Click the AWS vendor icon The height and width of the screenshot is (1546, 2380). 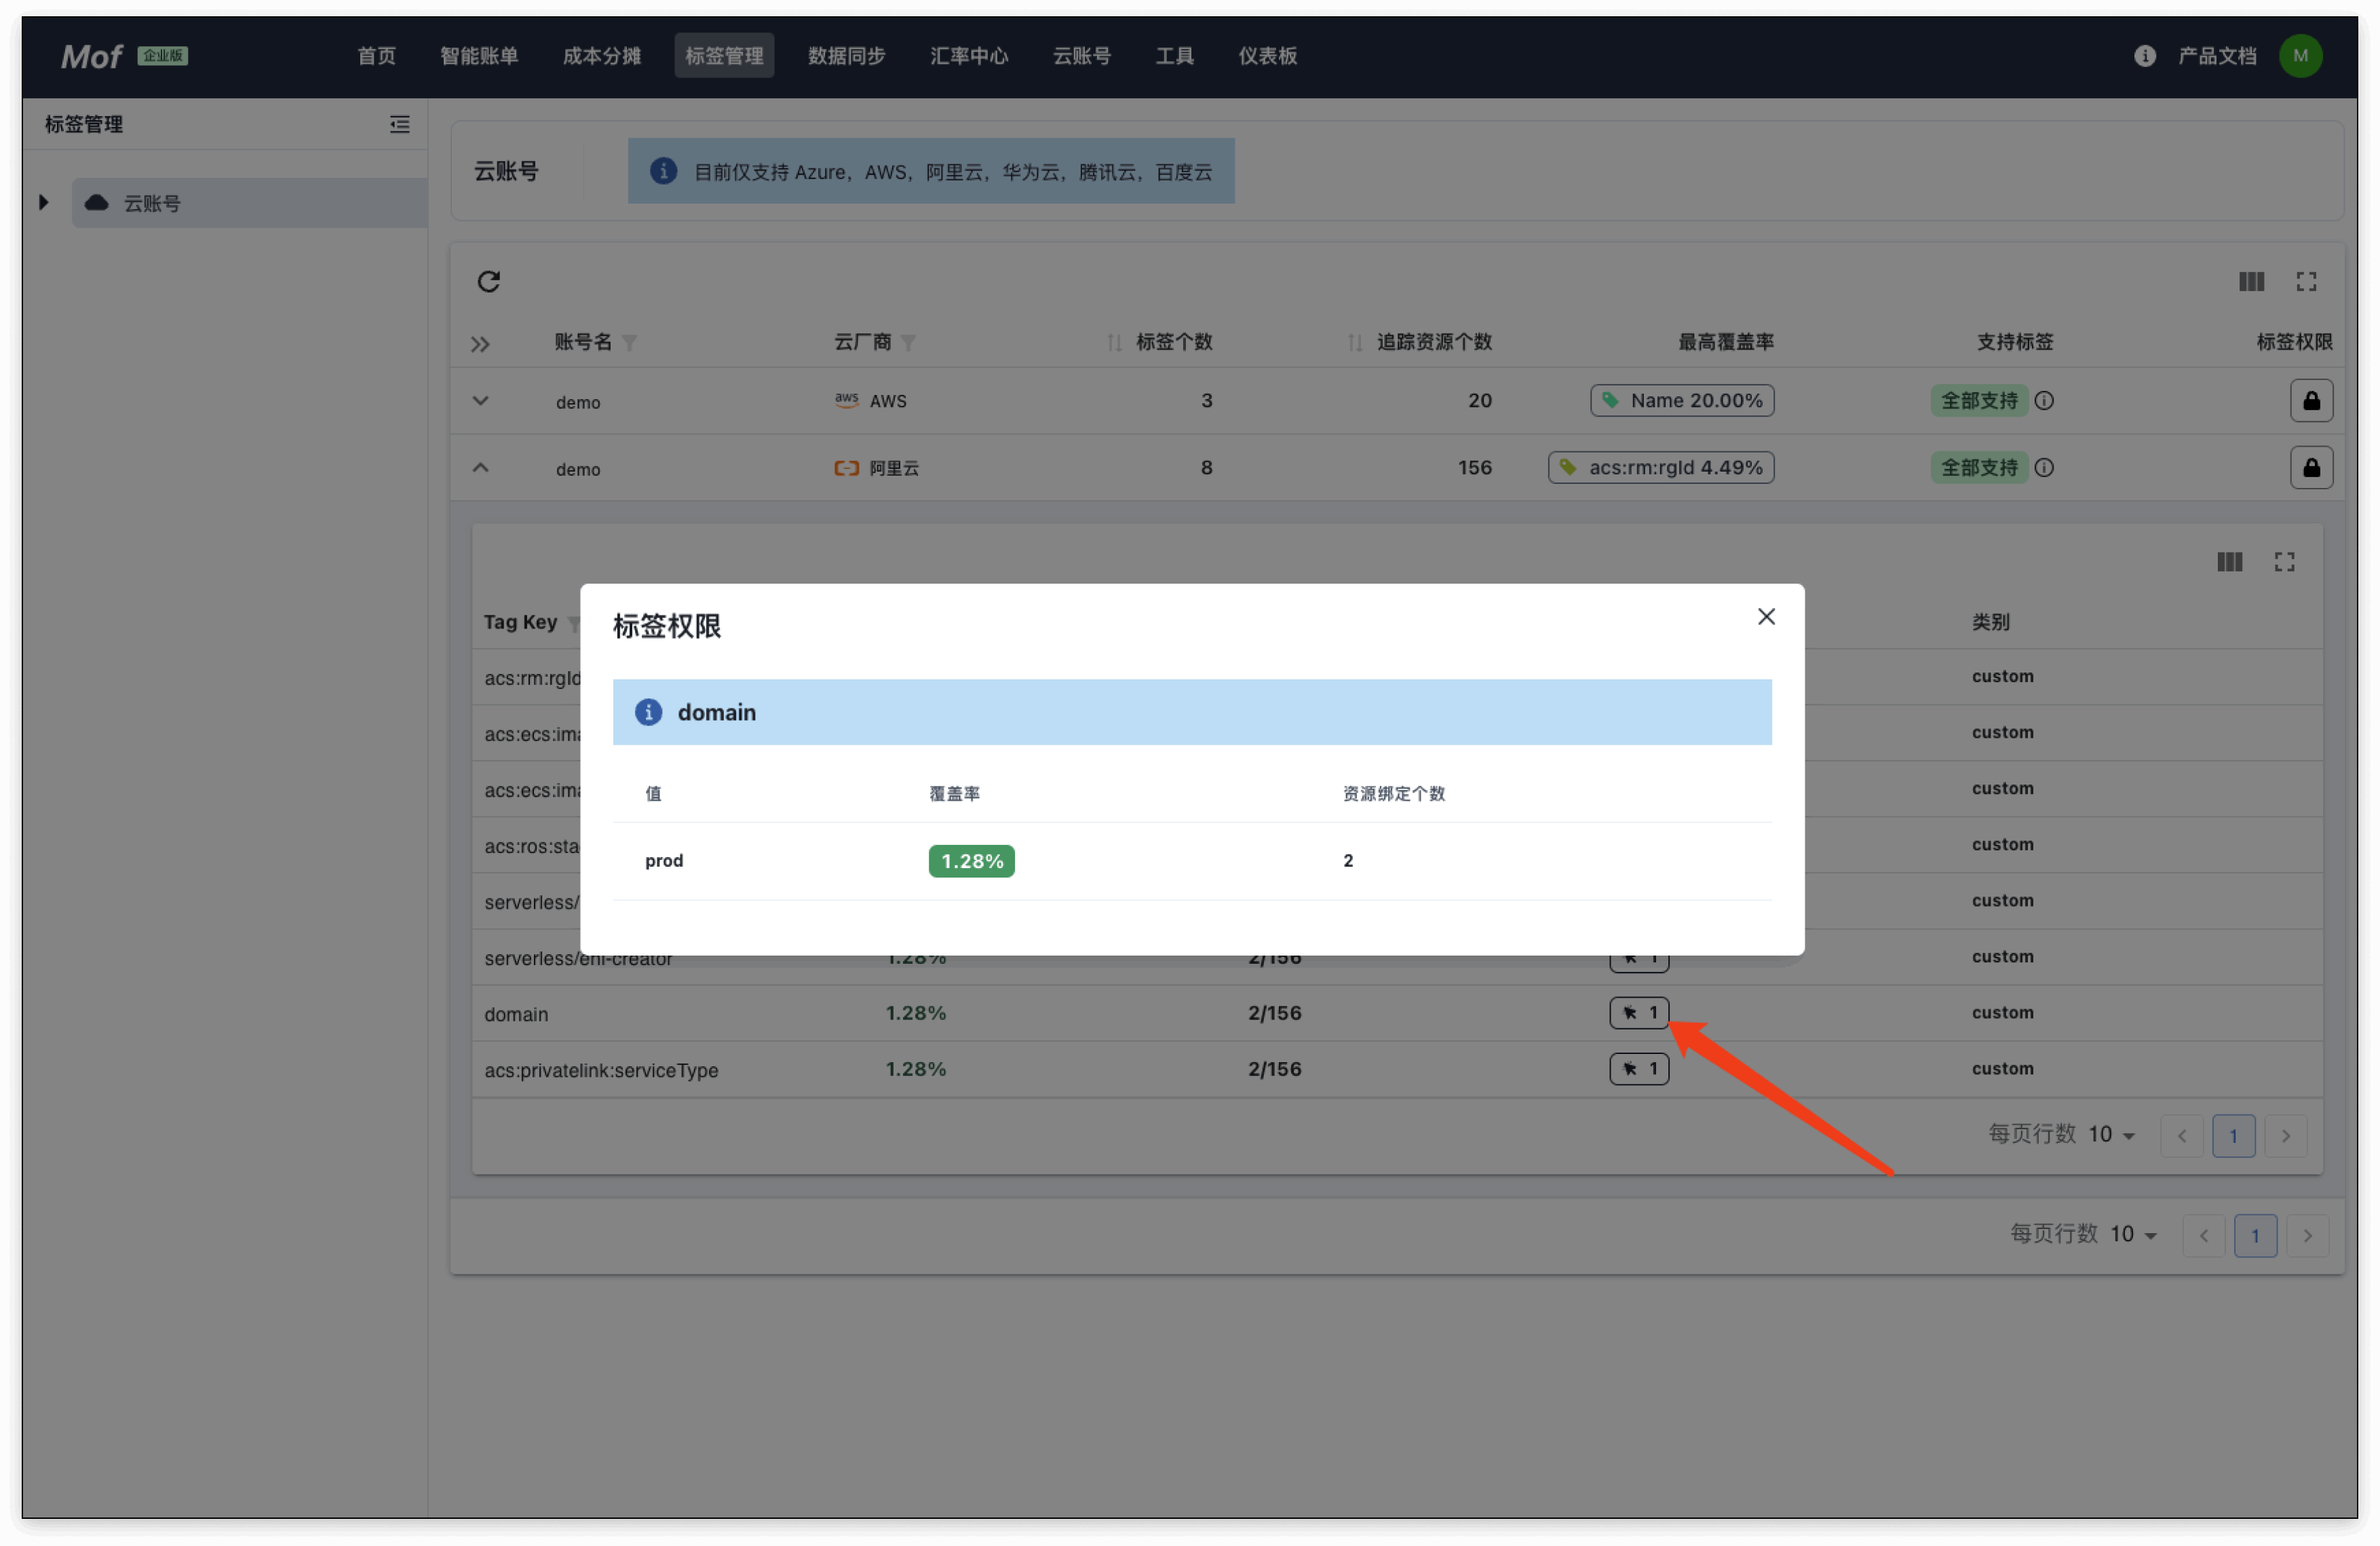click(x=847, y=400)
